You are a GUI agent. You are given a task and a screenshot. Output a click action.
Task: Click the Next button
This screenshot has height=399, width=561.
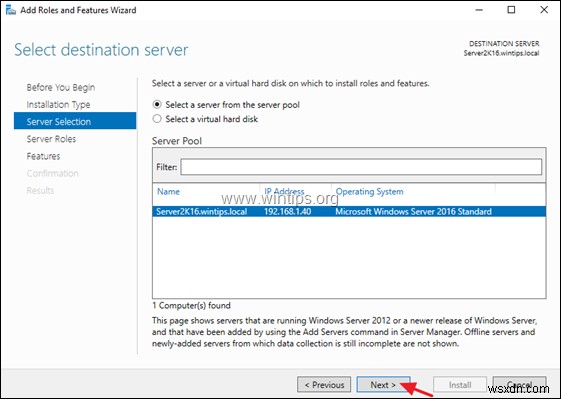pyautogui.click(x=383, y=385)
